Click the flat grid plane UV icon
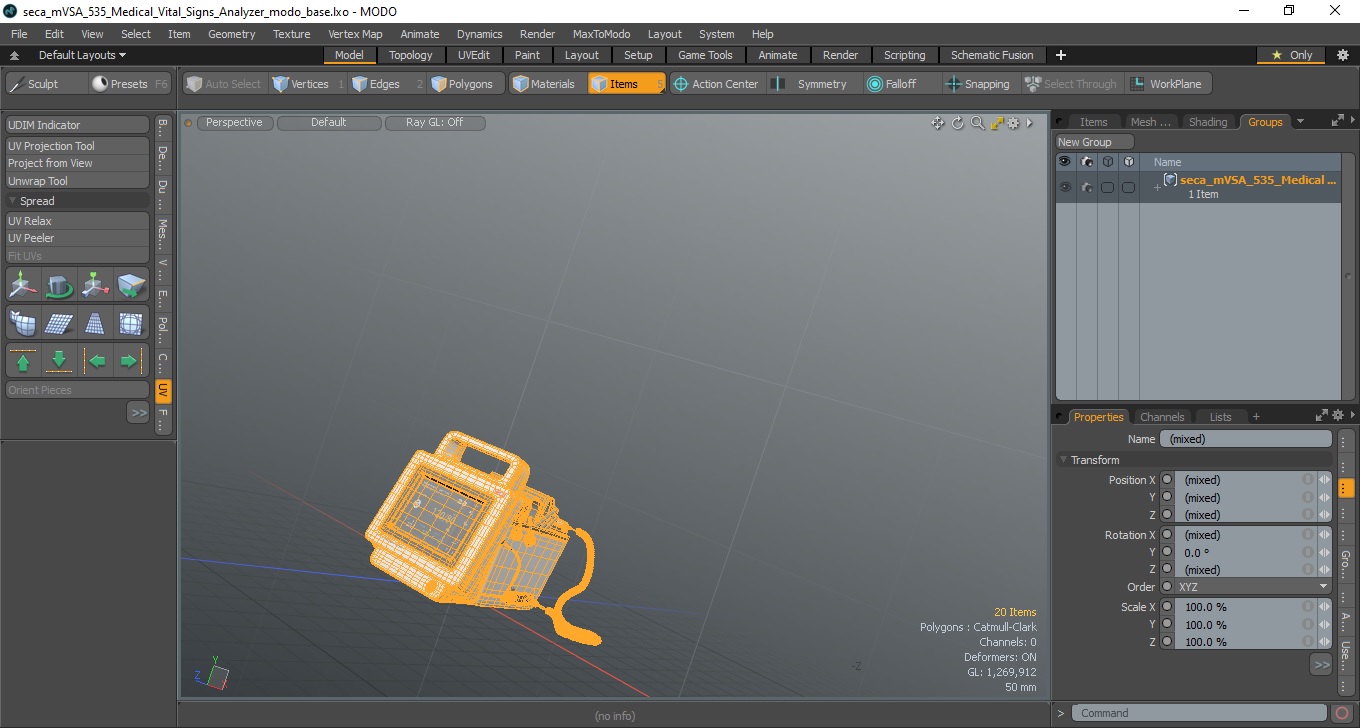The image size is (1360, 728). 59,323
